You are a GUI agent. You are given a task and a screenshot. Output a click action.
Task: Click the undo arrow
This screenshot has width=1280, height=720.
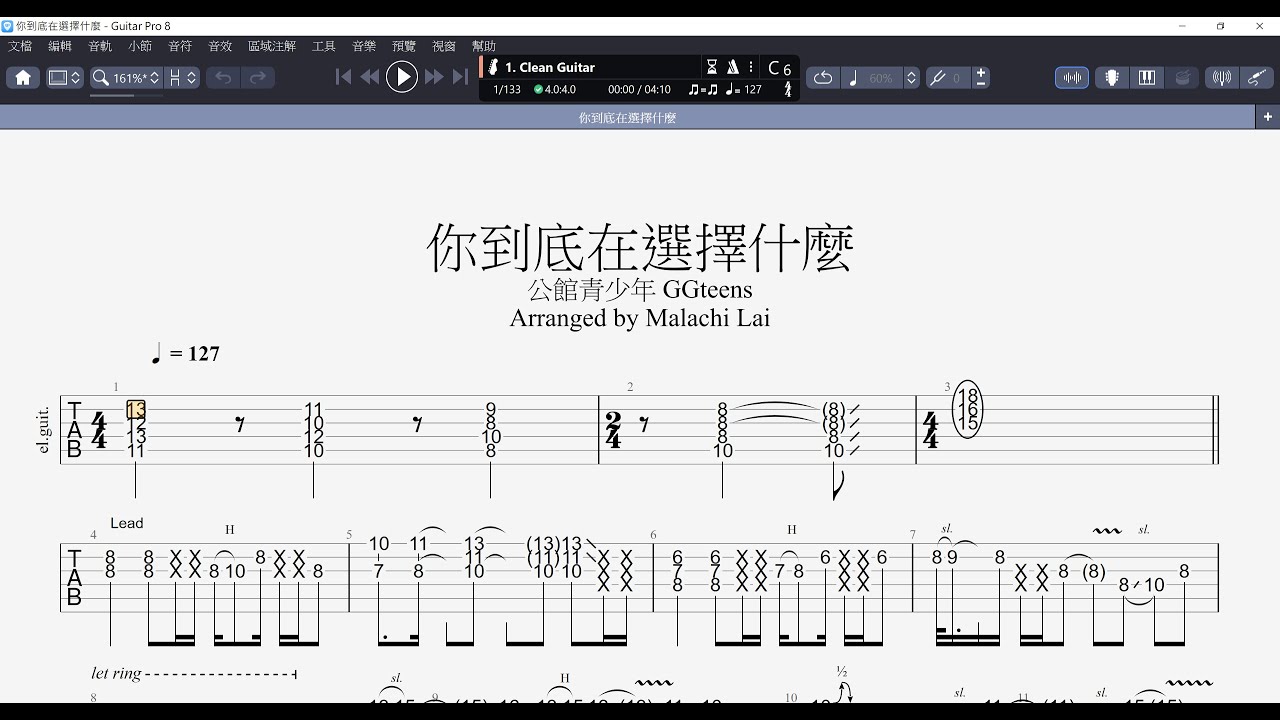(x=223, y=77)
